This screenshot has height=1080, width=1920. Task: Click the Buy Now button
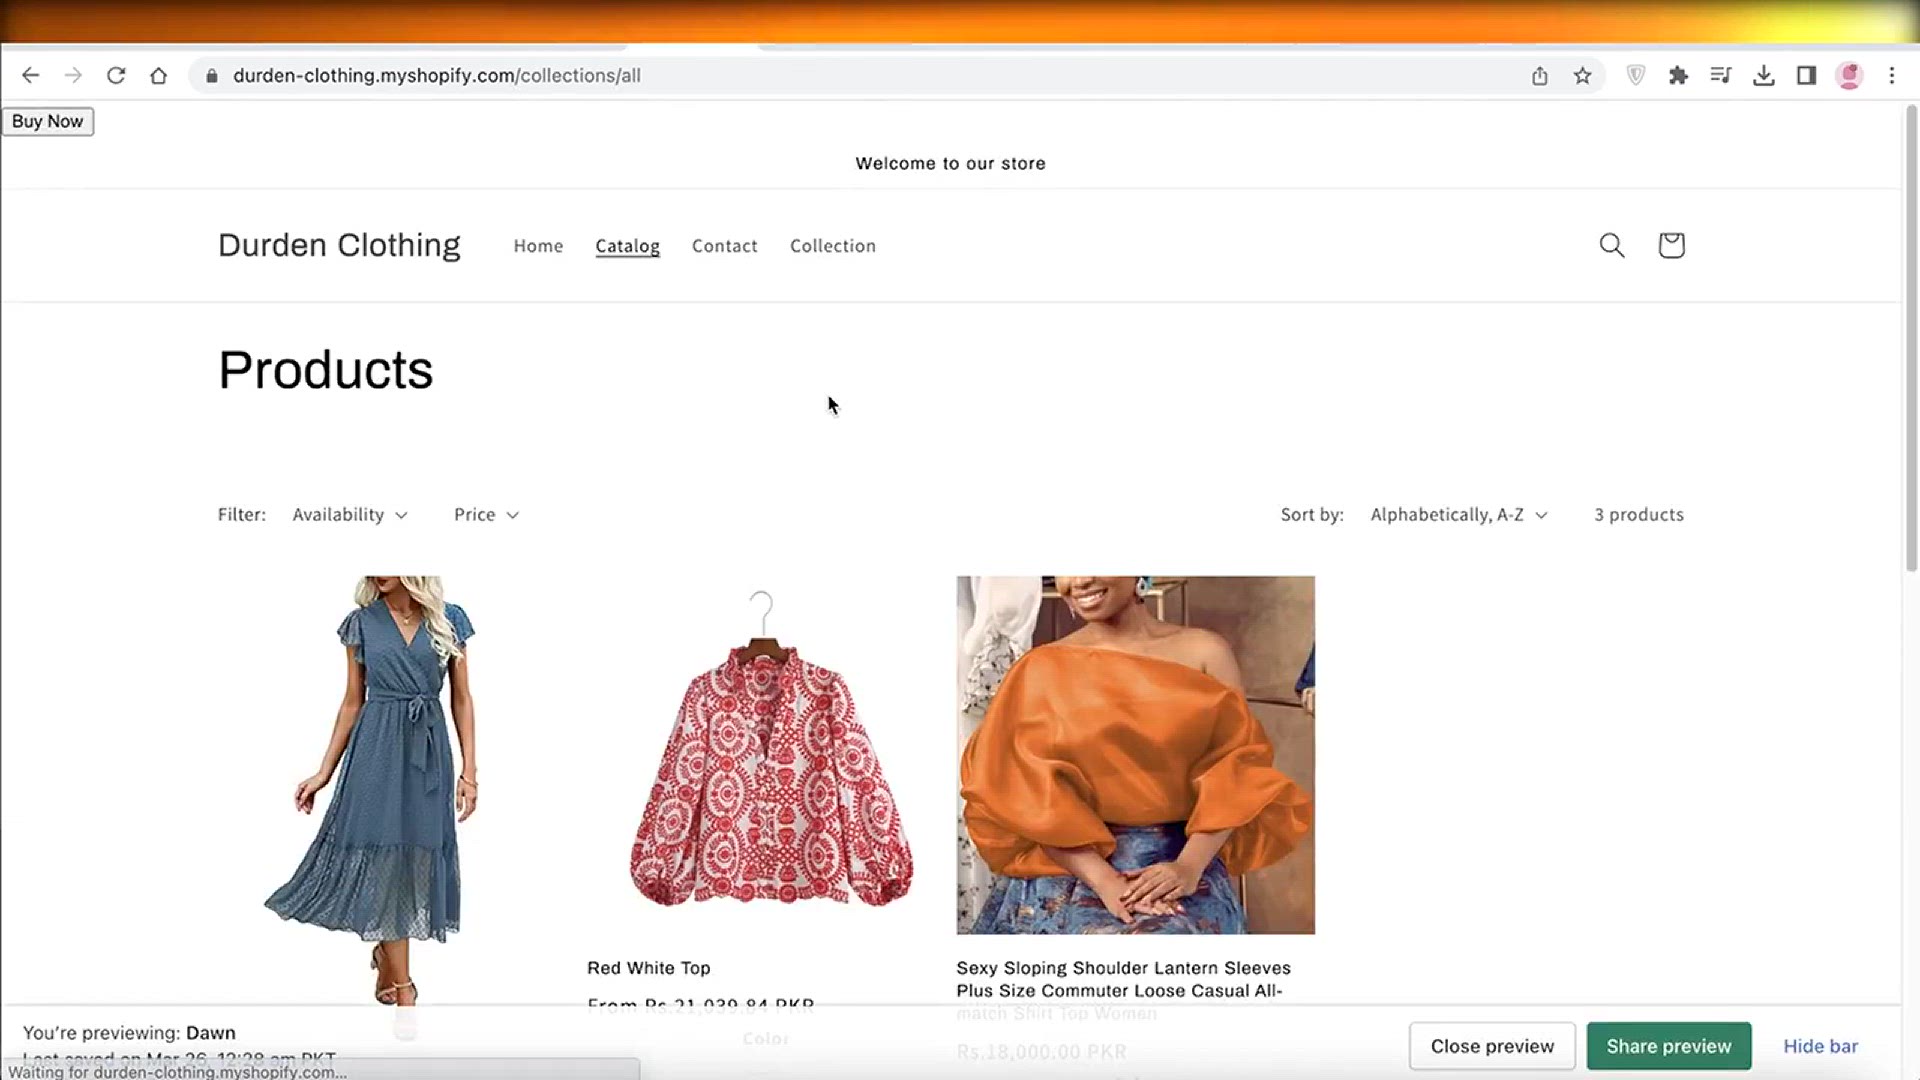[48, 121]
